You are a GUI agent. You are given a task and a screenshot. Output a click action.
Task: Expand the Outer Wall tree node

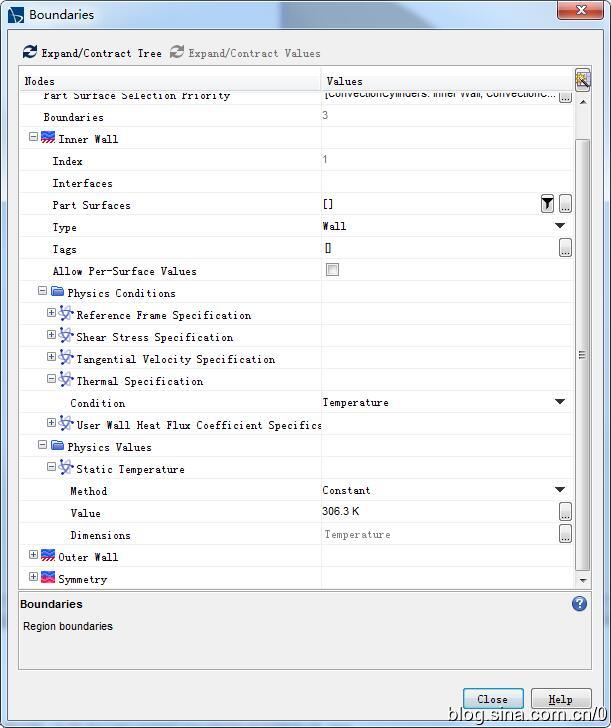point(33,556)
